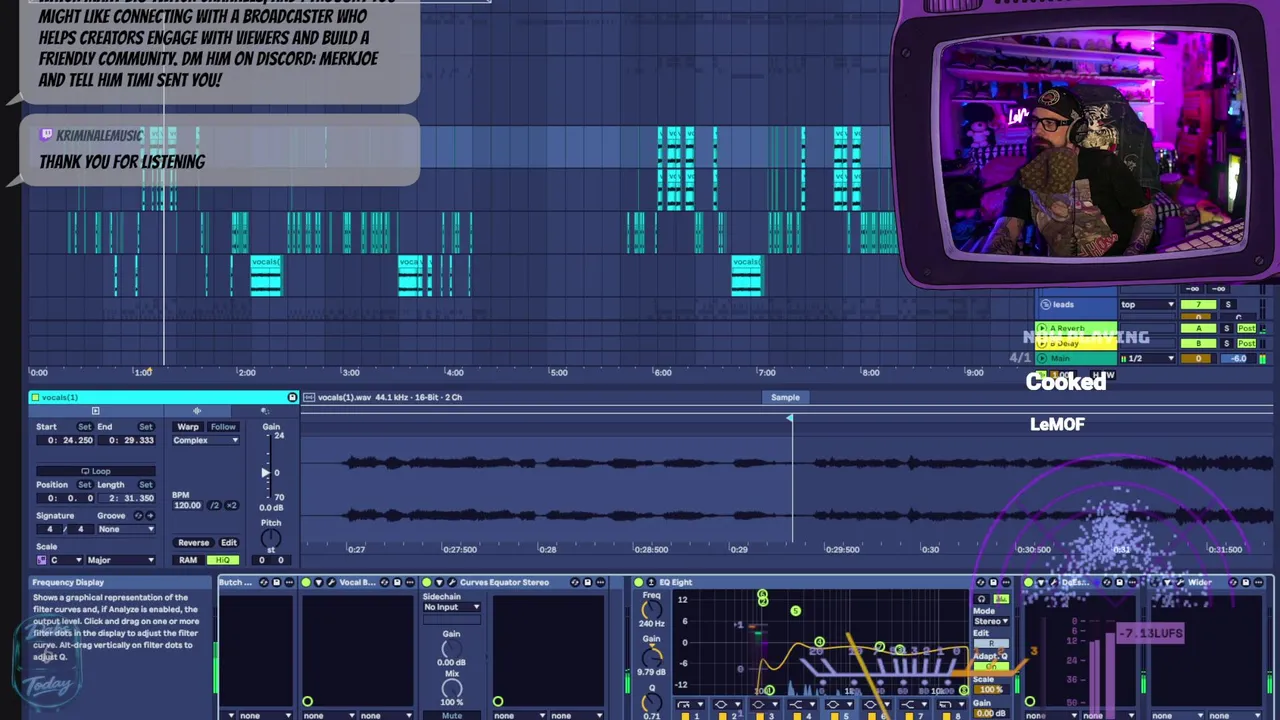This screenshot has width=1280, height=720.
Task: Open the clip envelopes tab icon
Action: 265,411
